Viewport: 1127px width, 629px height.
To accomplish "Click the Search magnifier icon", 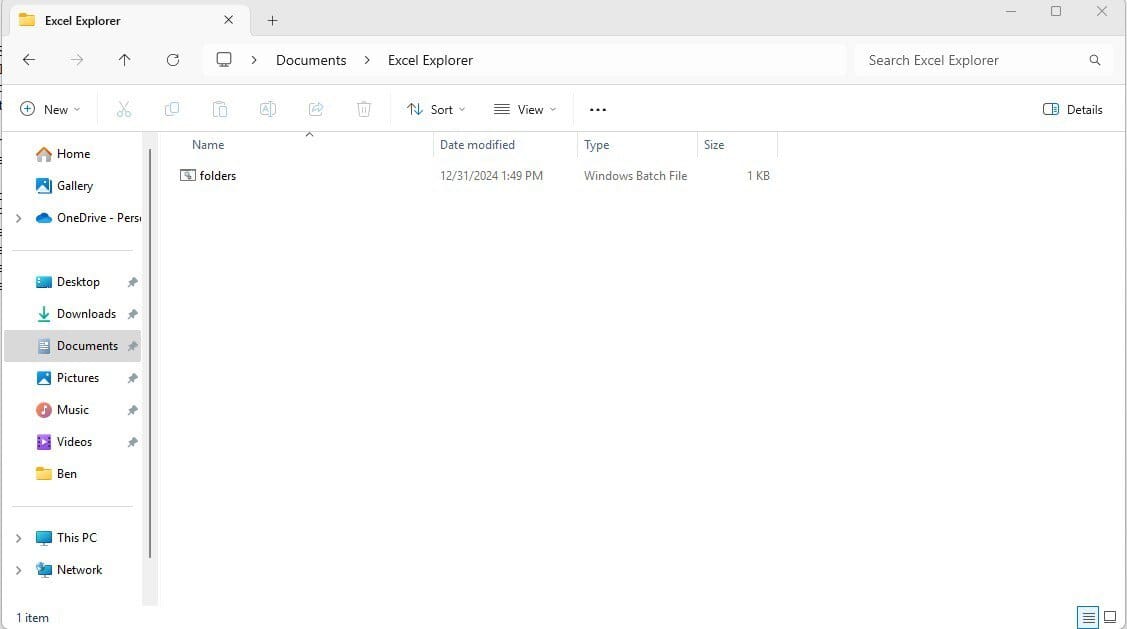I will coord(1095,60).
